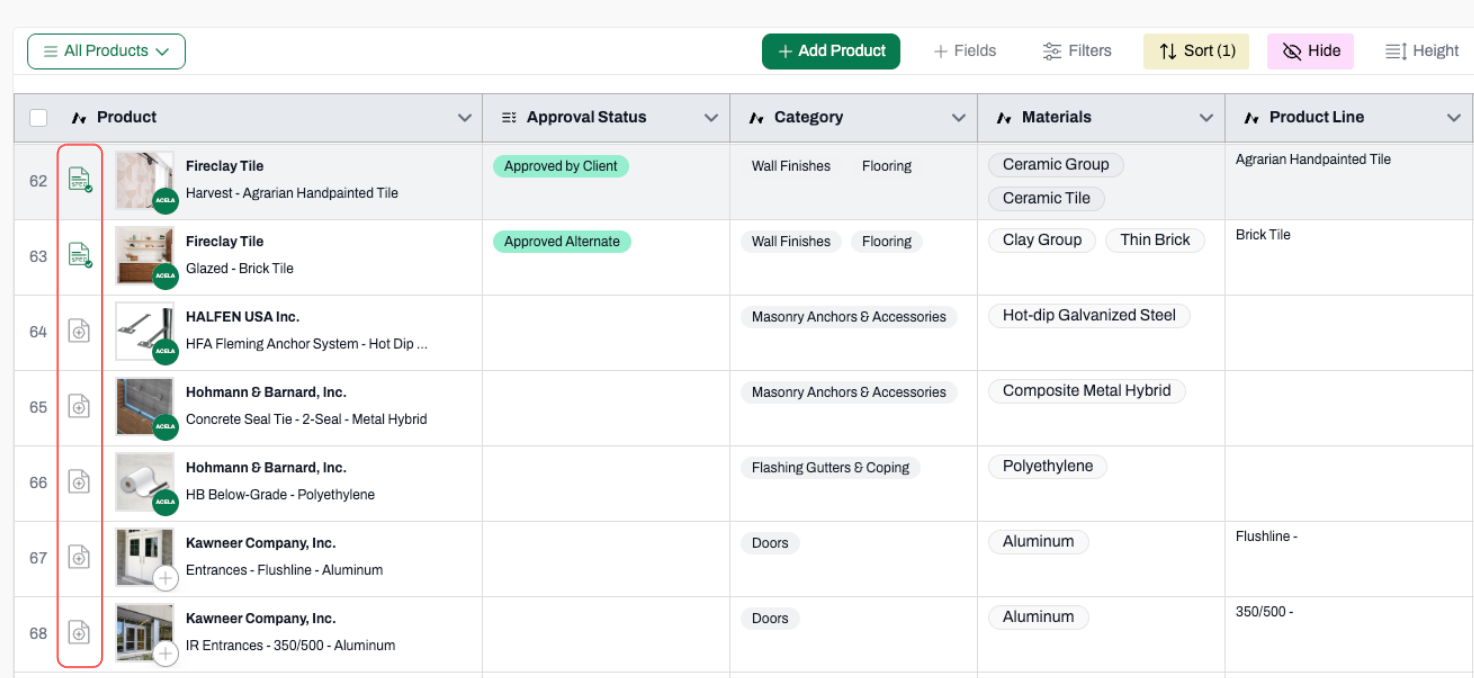Open the HALFEN anchor system product thumbnail
Image resolution: width=1474 pixels, height=678 pixels.
[144, 331]
